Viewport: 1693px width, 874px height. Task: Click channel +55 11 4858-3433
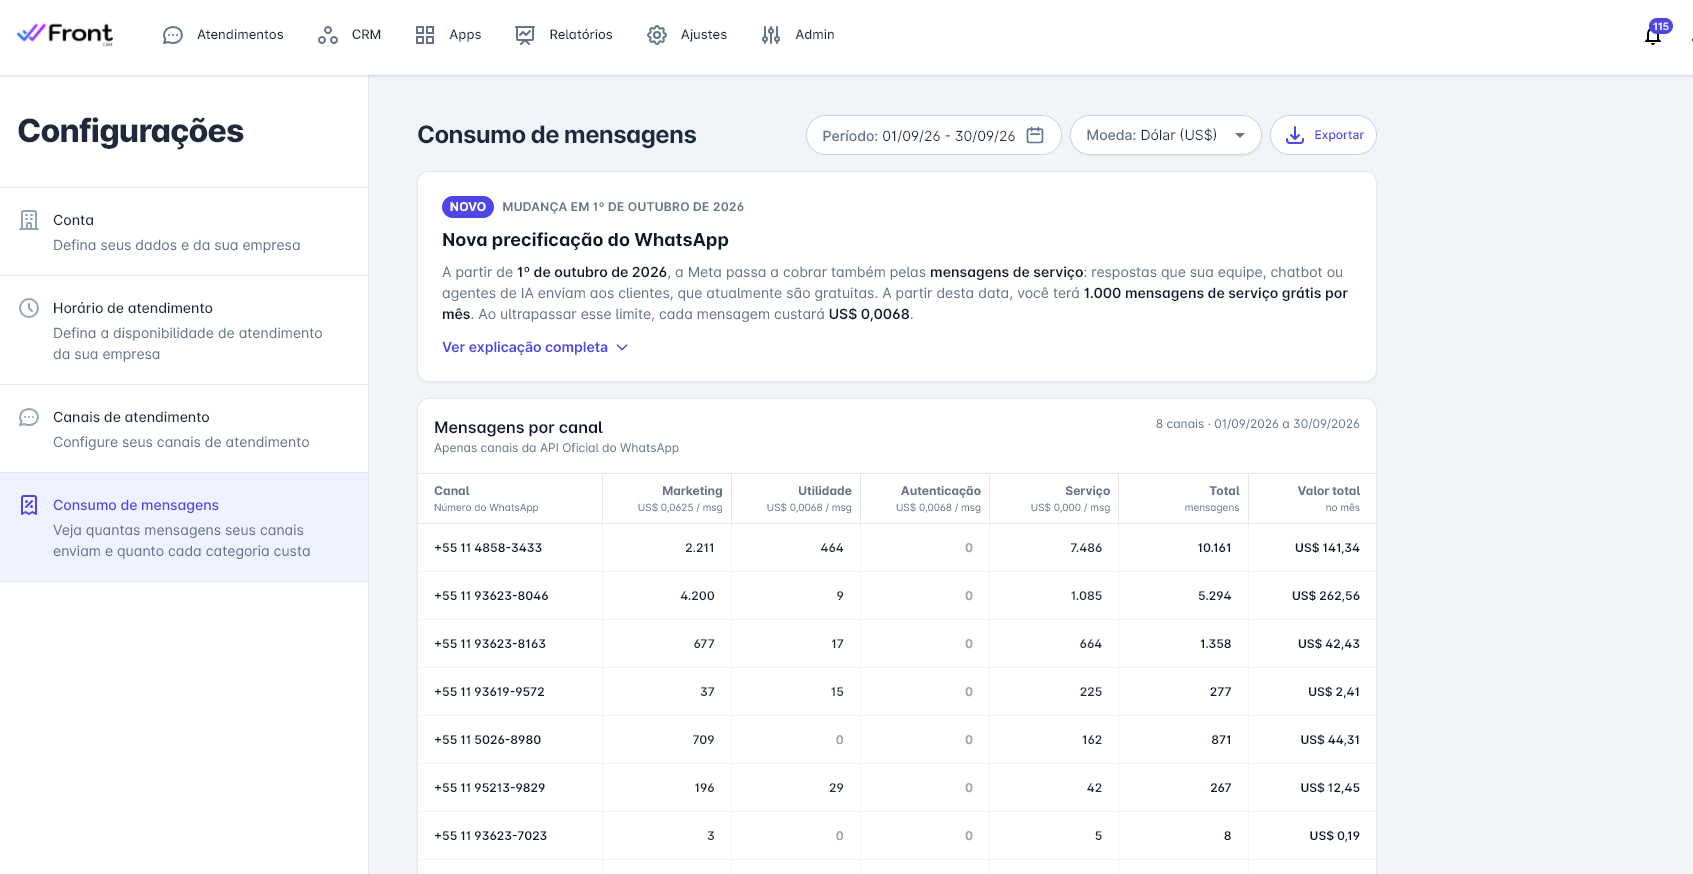488,548
